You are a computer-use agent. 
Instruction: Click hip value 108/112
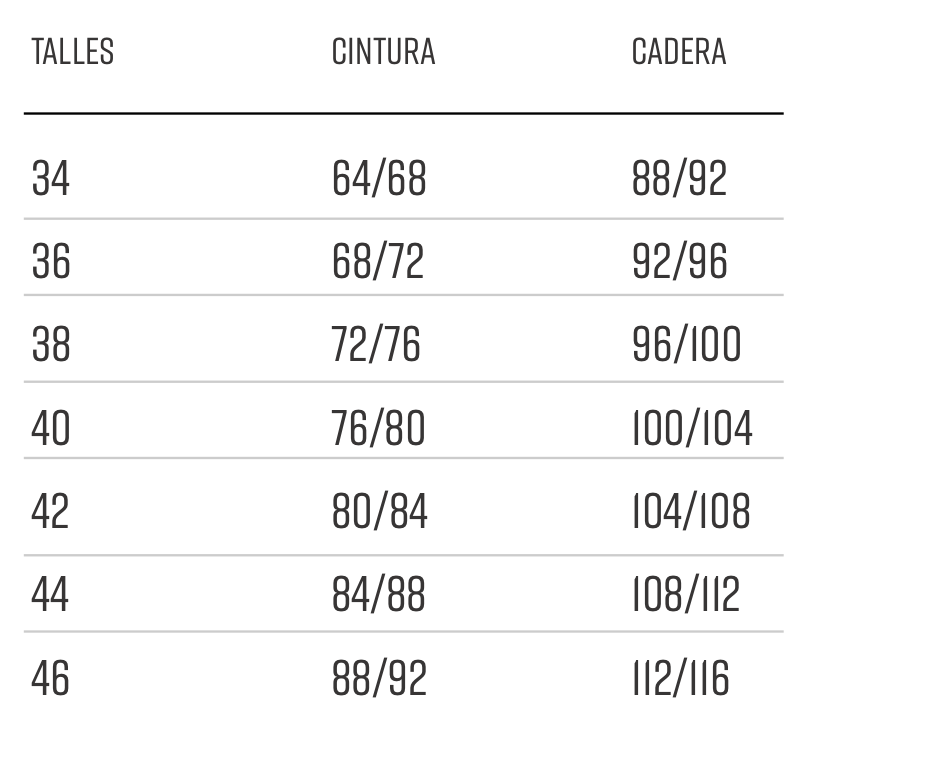click(686, 594)
